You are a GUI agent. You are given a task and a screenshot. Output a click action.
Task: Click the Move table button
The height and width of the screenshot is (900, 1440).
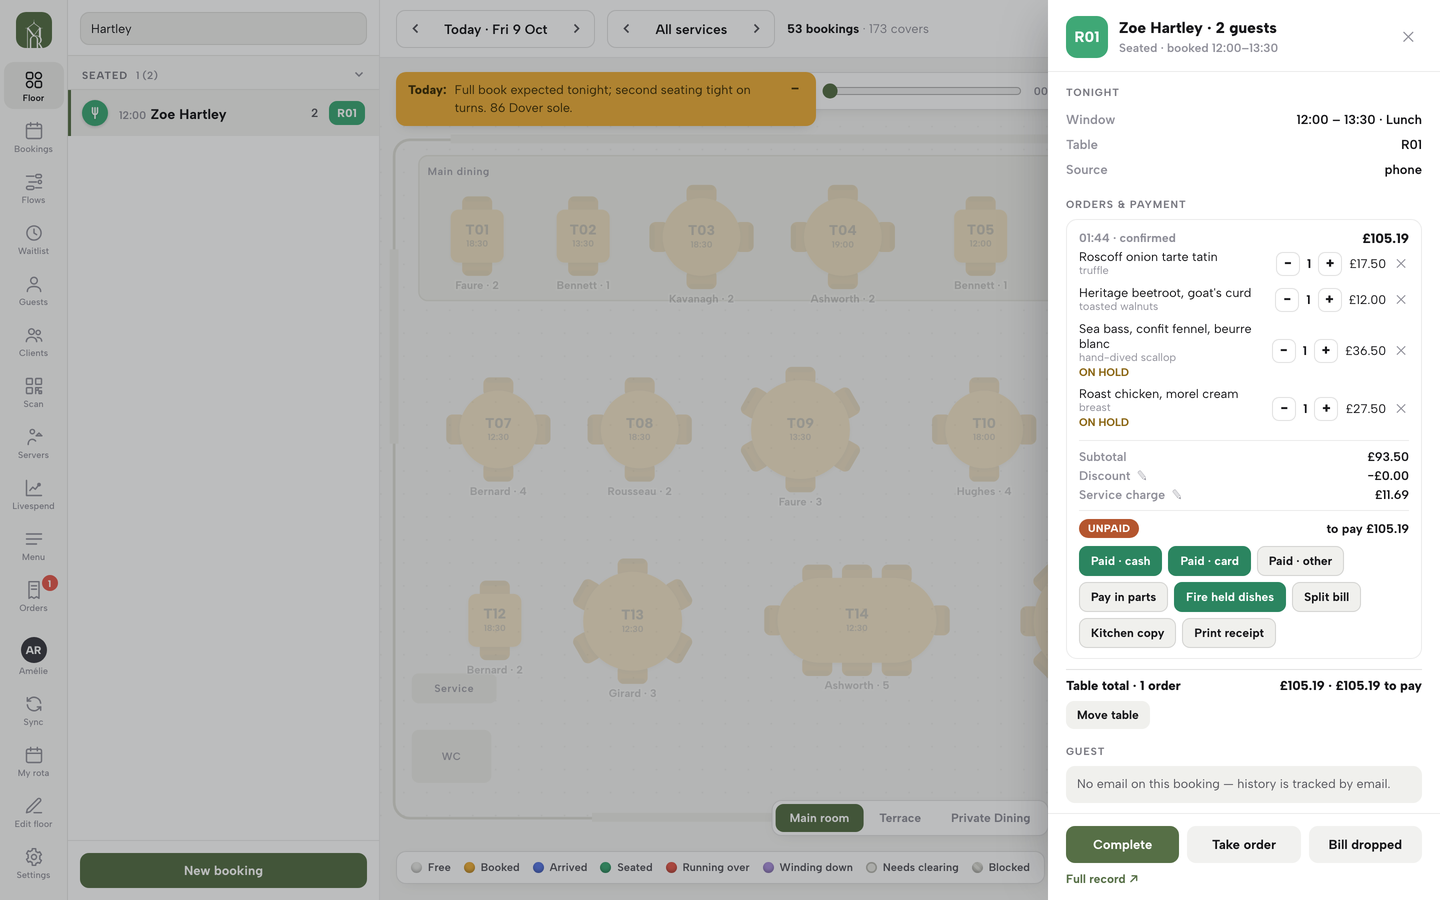pyautogui.click(x=1108, y=715)
